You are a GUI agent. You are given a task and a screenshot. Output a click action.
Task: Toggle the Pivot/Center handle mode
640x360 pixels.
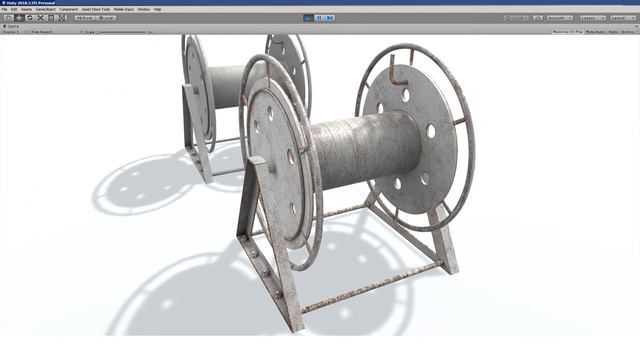coord(85,18)
